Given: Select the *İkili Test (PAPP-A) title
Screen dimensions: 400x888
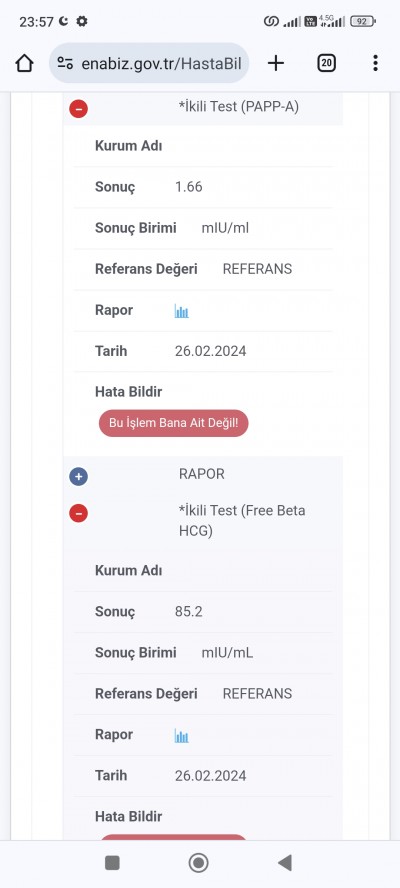Looking at the screenshot, I should point(239,107).
